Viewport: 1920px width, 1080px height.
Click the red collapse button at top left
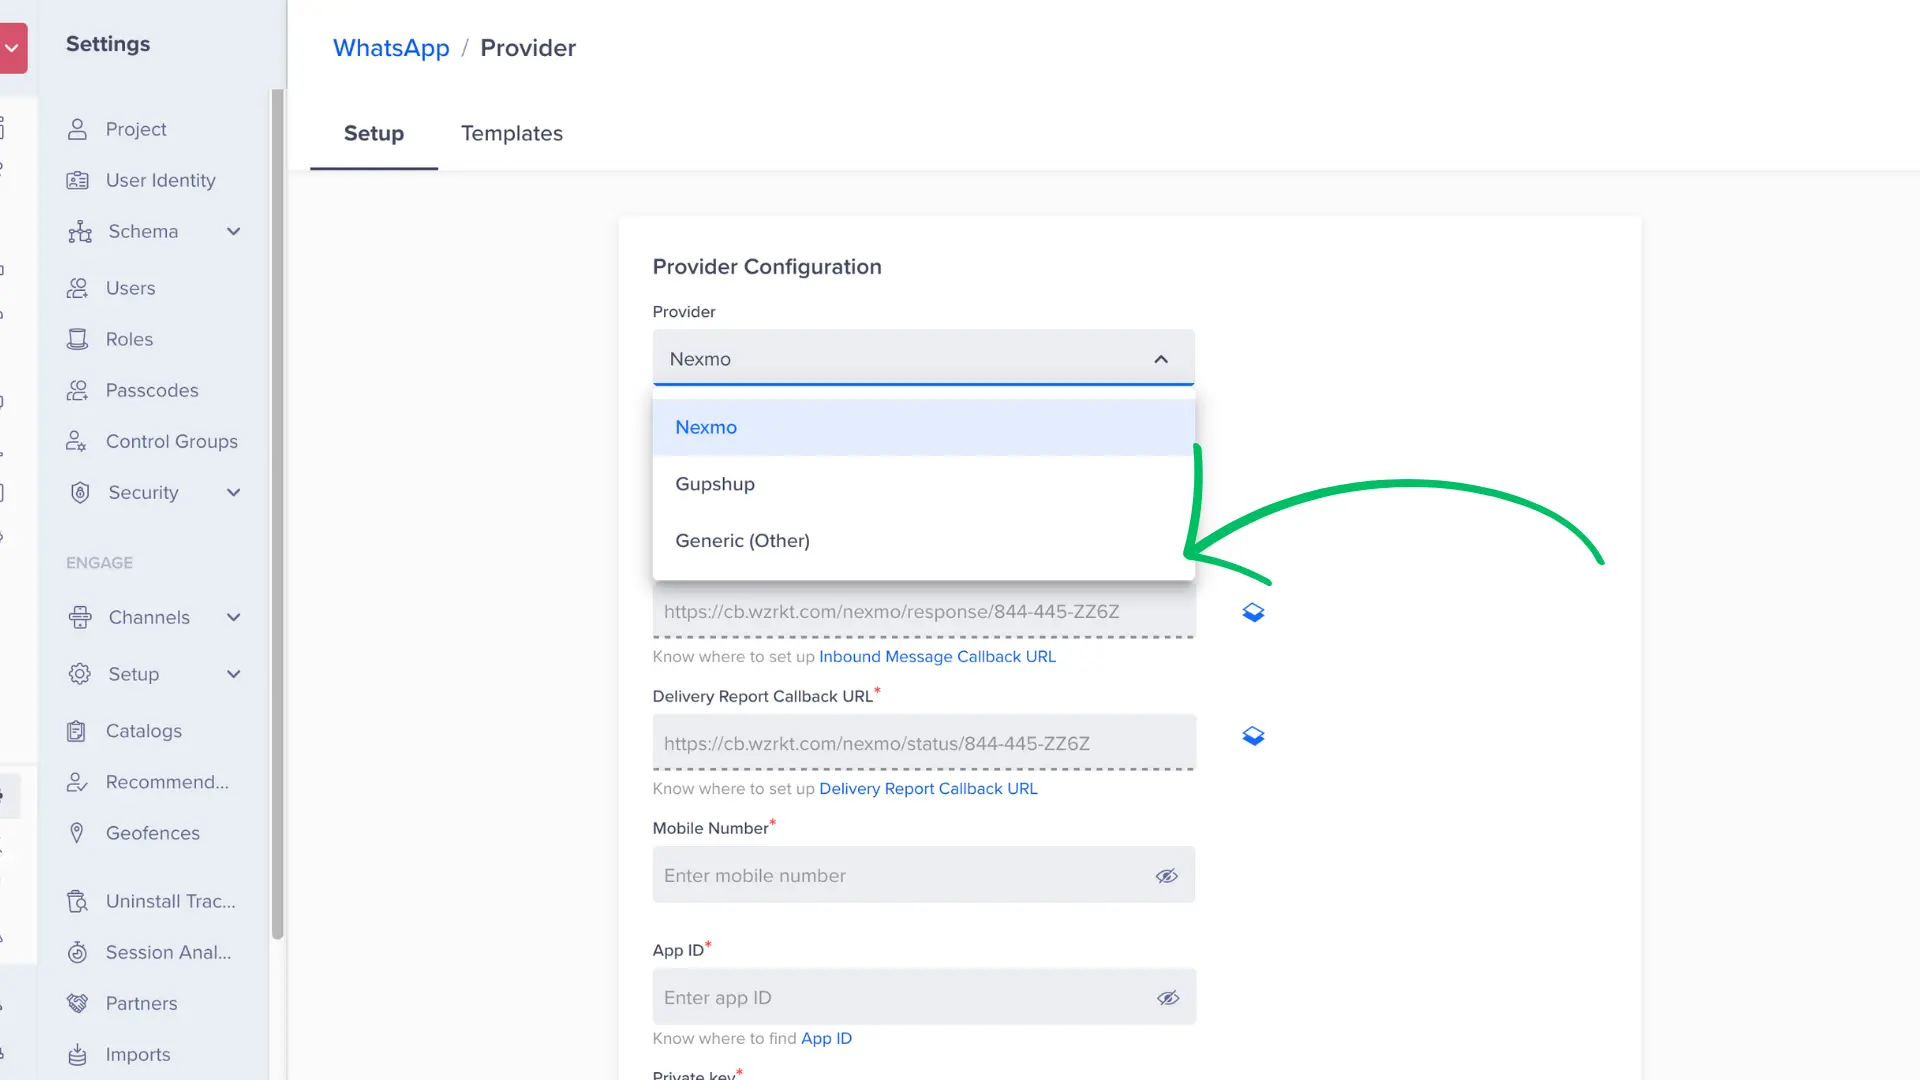13,47
